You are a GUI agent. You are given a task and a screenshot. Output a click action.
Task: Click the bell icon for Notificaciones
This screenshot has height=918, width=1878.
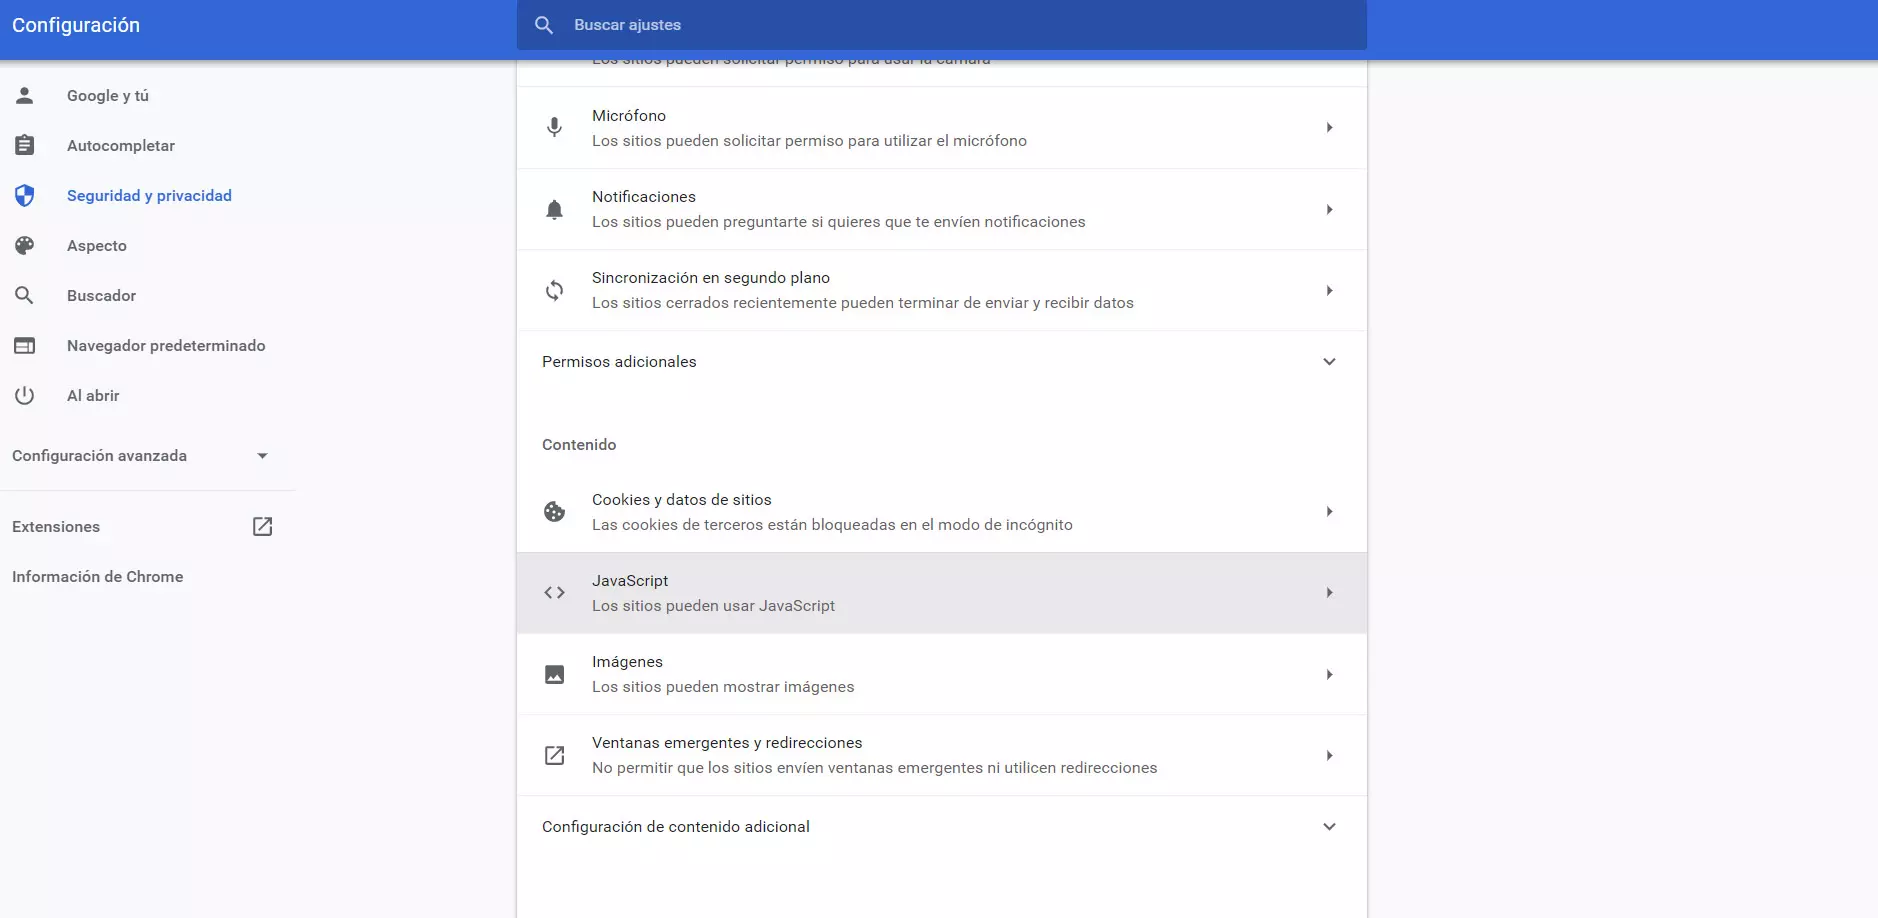(x=556, y=208)
